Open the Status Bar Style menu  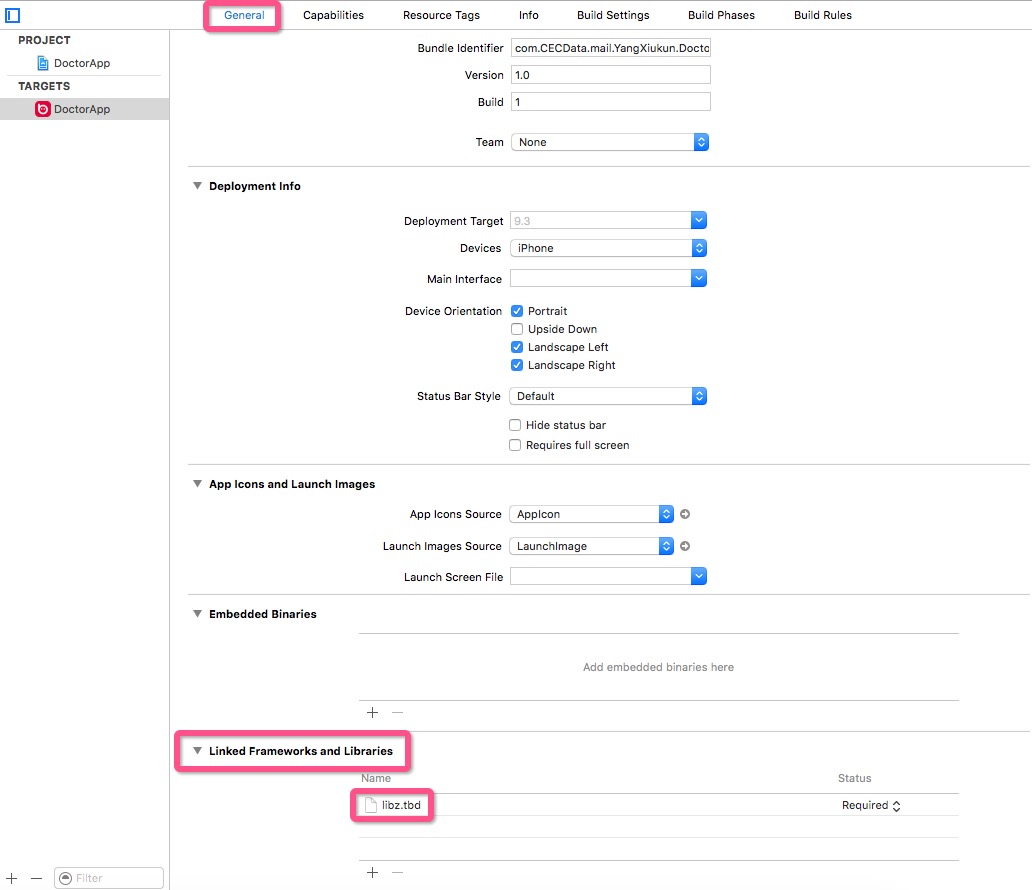609,396
